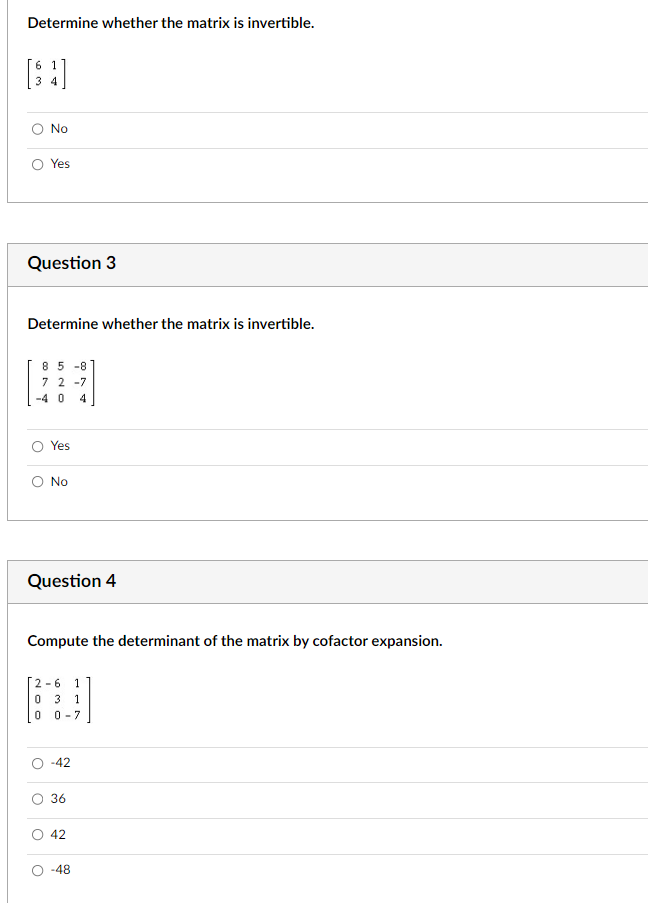Click the Question 3 header
648x903 pixels.
(72, 263)
